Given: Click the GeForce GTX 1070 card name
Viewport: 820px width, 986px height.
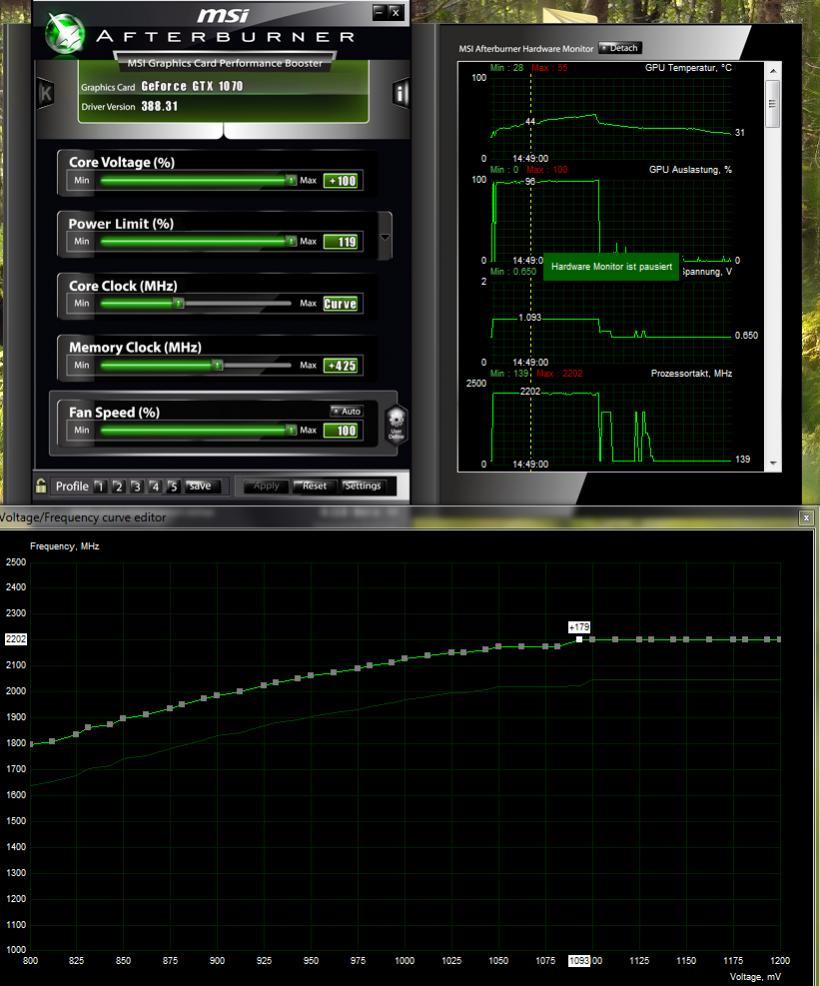Looking at the screenshot, I should tap(192, 86).
